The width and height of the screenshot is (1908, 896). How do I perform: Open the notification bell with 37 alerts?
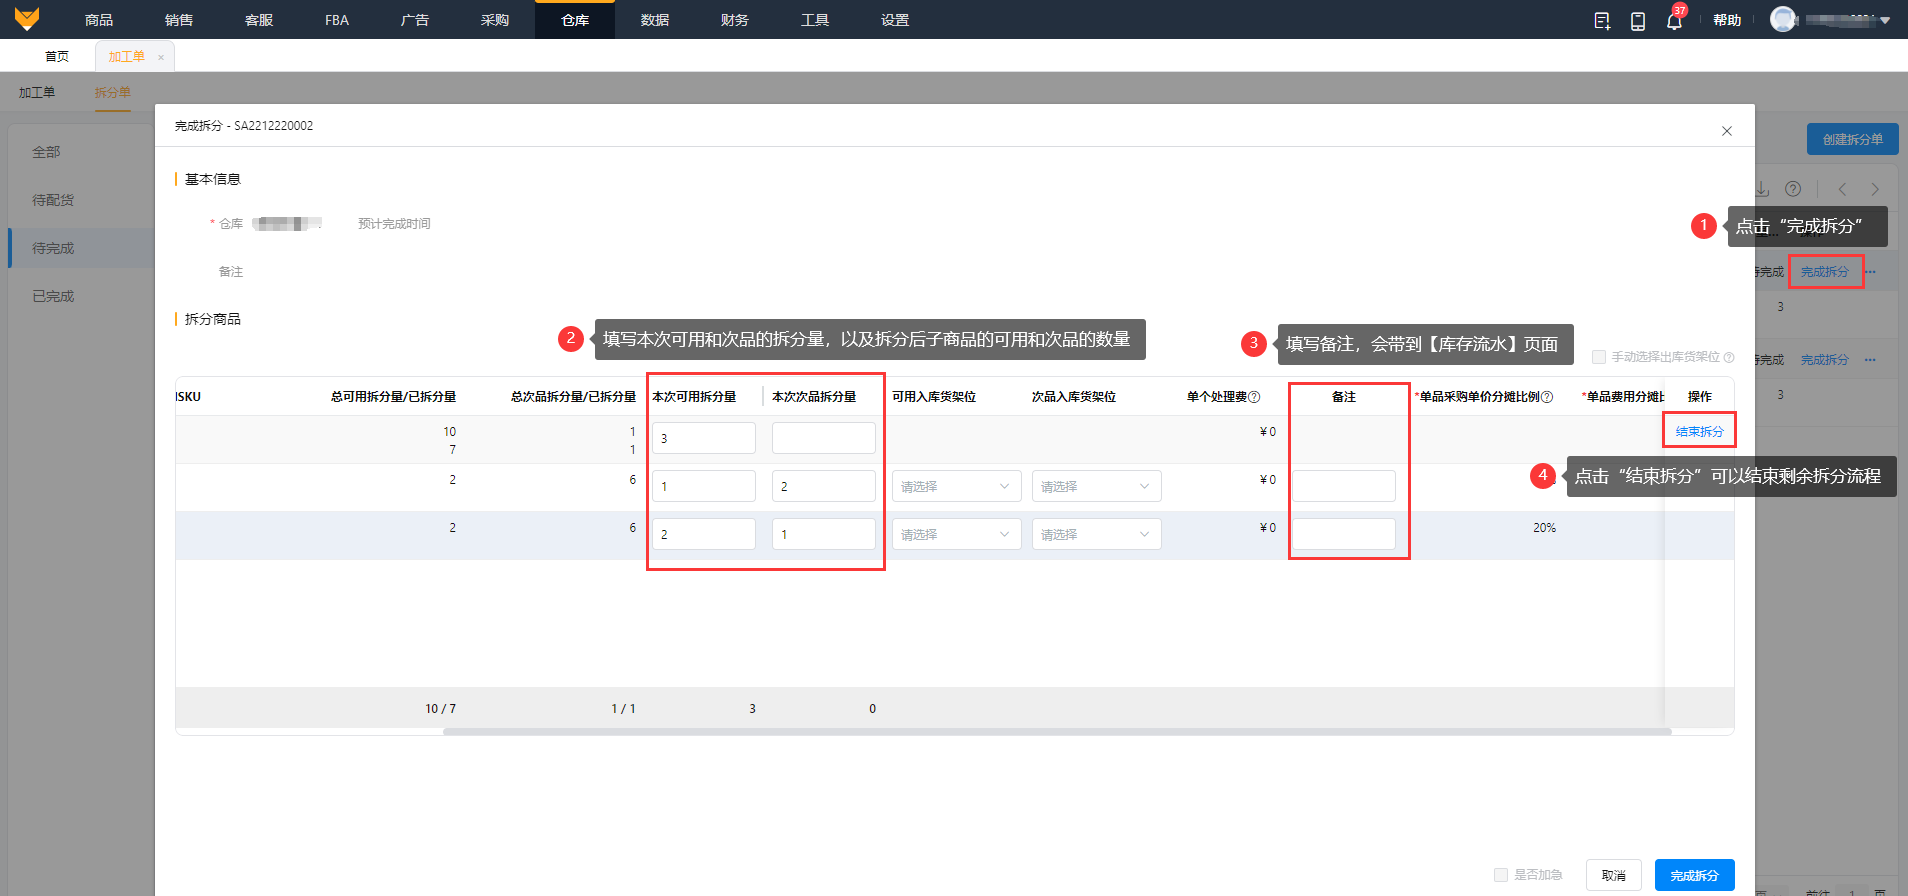1674,21
